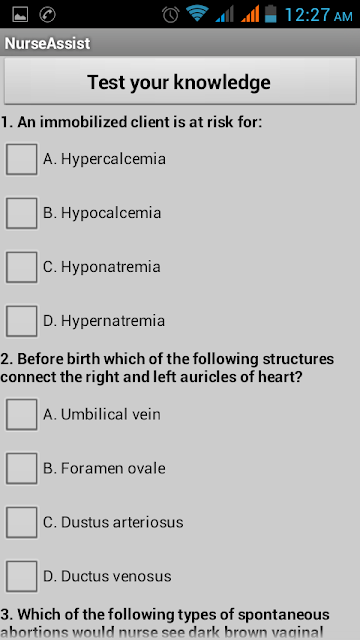The image size is (360, 640).
Task: Tap question 3 spontaneous abortions text
Action: (165, 623)
